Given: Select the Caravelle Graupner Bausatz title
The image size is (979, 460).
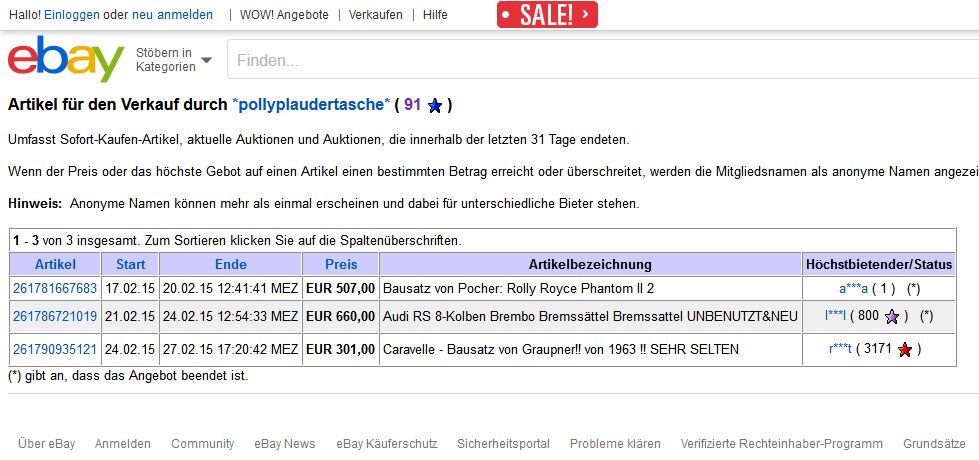Looking at the screenshot, I should pyautogui.click(x=561, y=350).
